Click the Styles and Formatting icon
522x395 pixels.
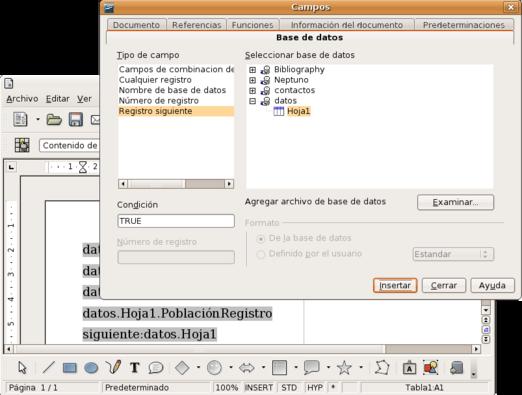pos(22,145)
